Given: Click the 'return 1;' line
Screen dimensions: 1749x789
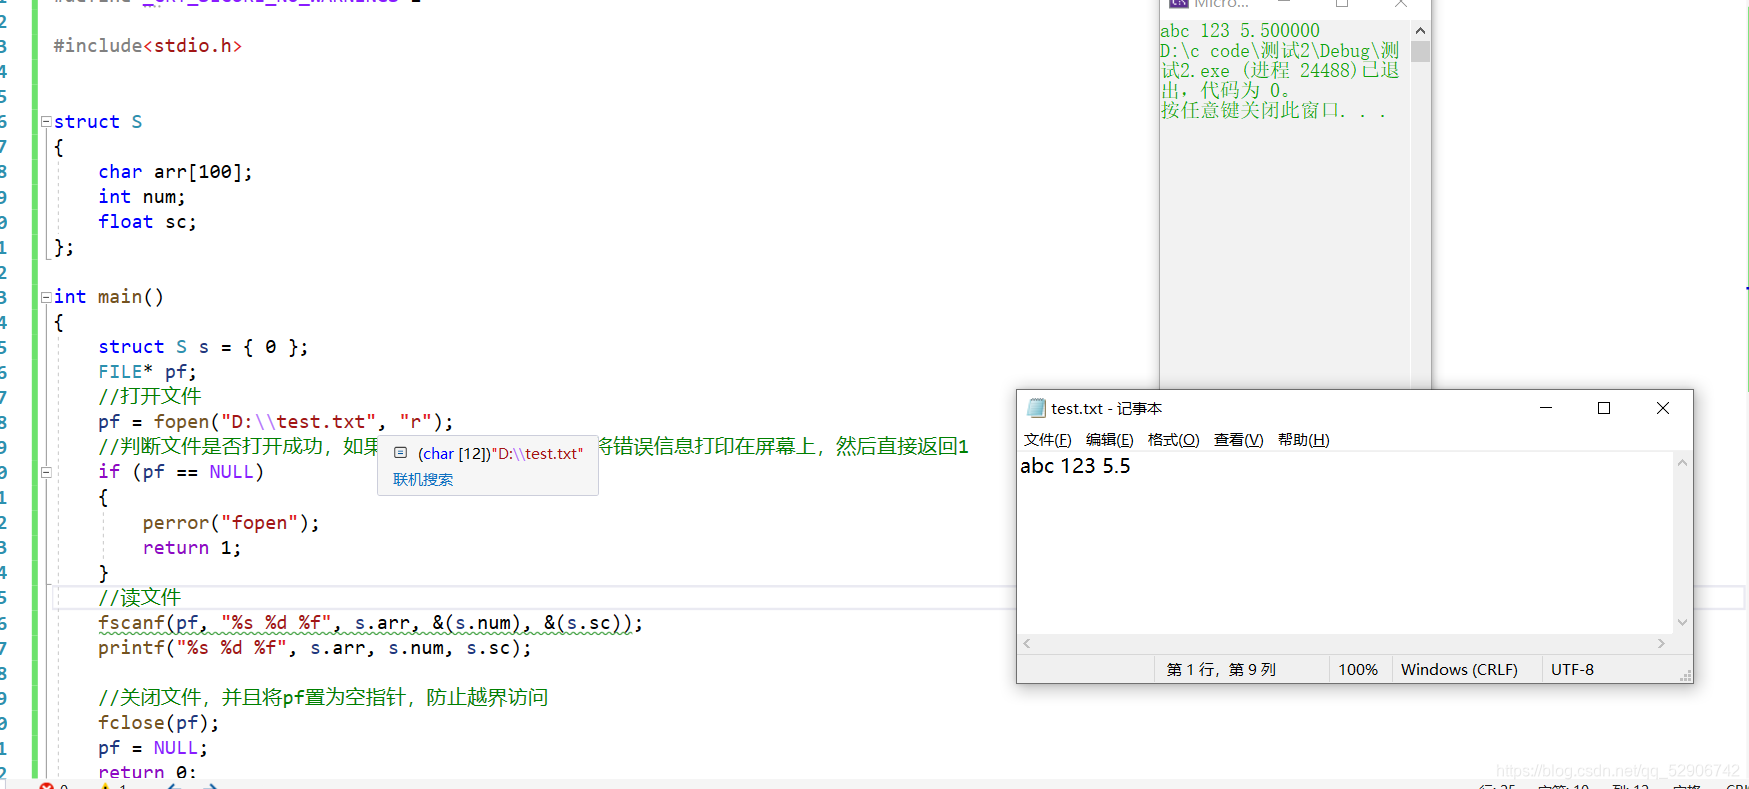Looking at the screenshot, I should pos(192,548).
